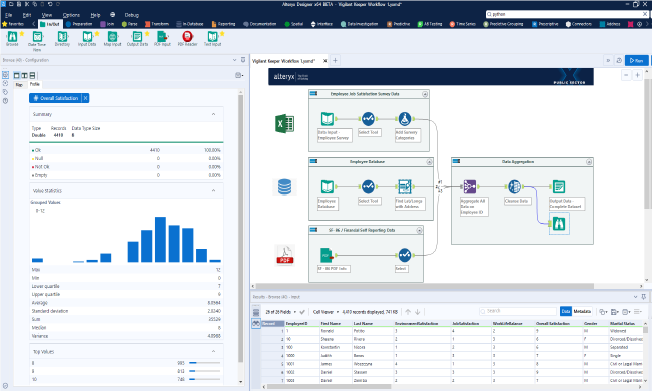Screen dimensions: 652x391
Task: Select the Directory tool in the palette
Action: [62, 37]
